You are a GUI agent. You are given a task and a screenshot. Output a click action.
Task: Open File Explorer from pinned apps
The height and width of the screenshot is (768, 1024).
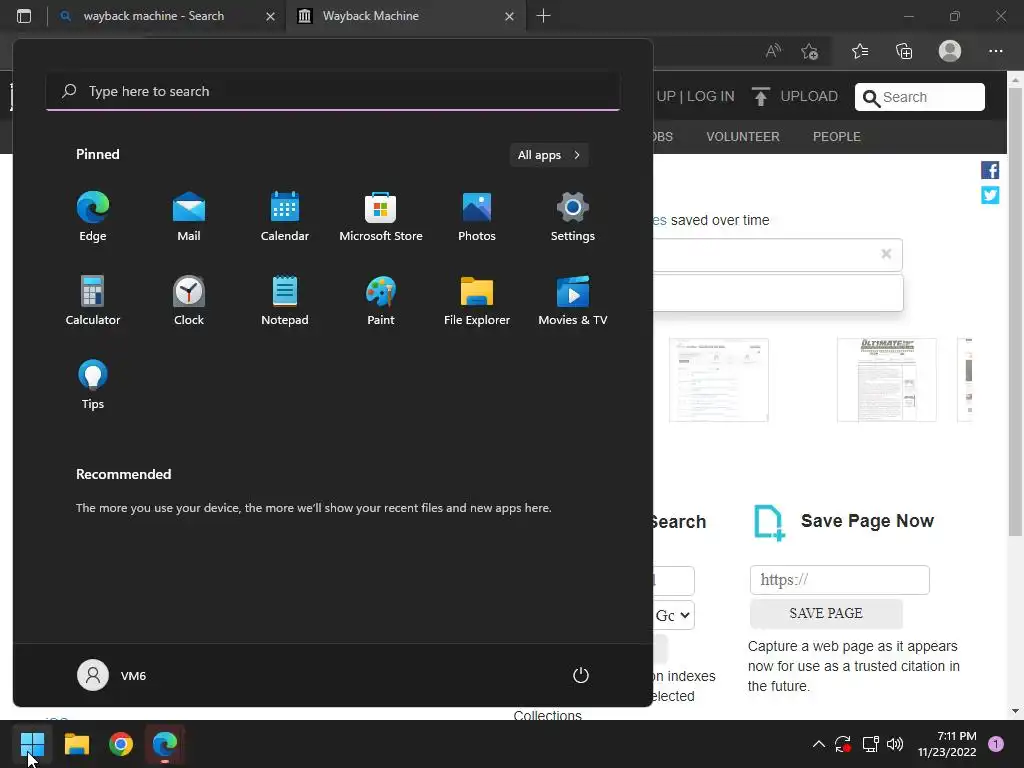477,300
